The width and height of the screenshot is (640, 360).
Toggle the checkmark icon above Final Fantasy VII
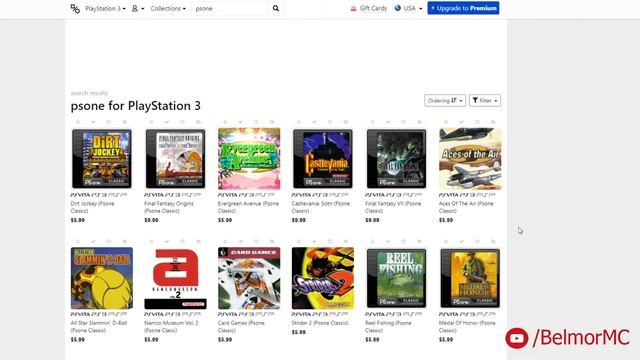click(388, 122)
